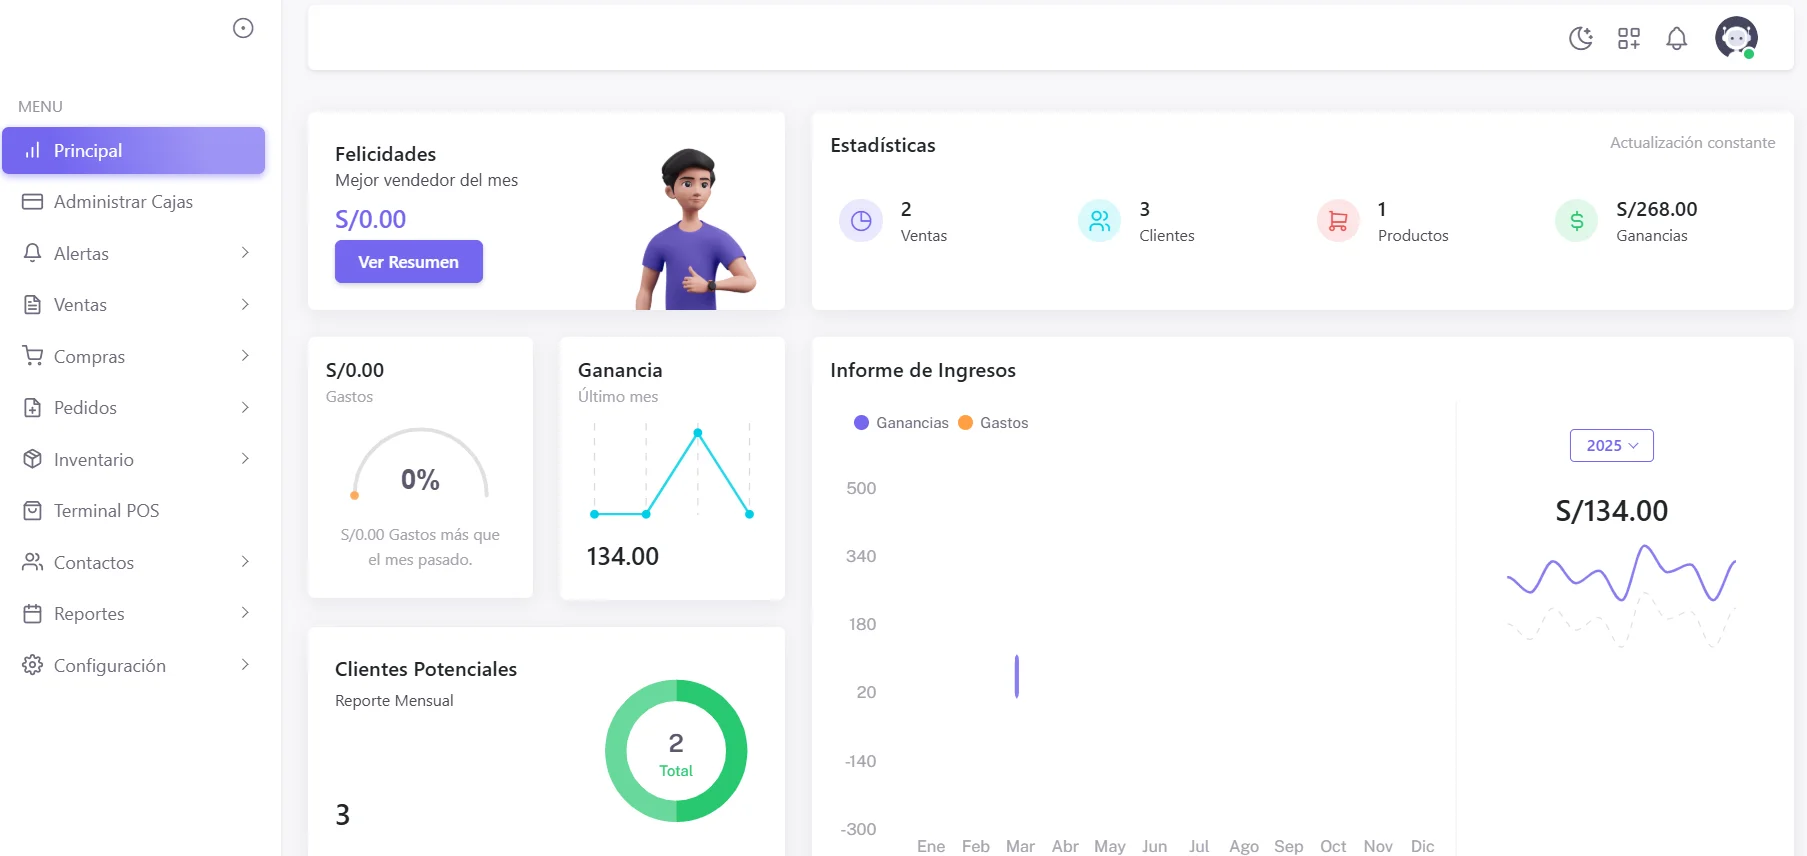Click the S/268.00 Ganancias value
Viewport: 1807px width, 856px height.
pos(1657,209)
